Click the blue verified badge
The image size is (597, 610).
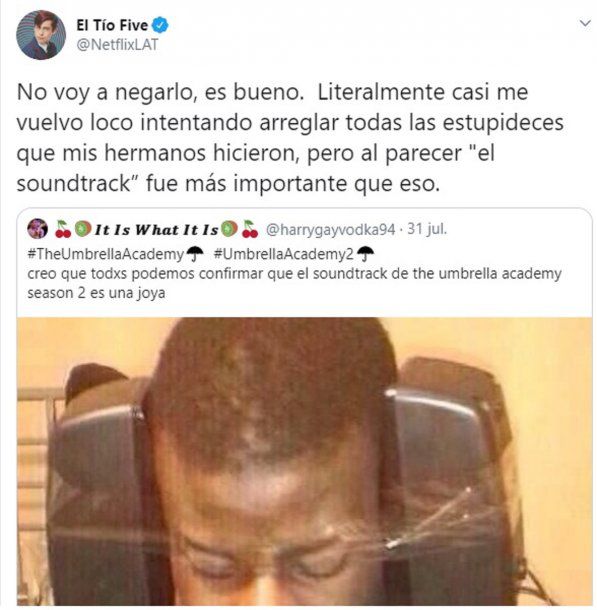160,25
